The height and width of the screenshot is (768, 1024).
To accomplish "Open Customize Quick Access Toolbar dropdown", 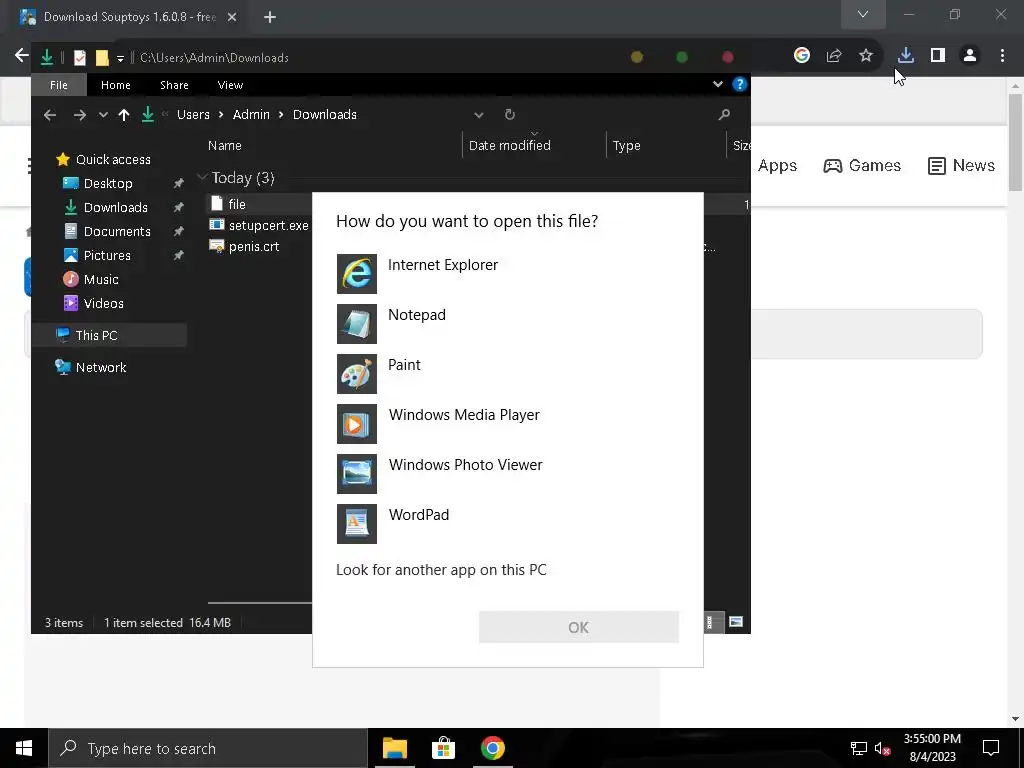I will 120,59.
